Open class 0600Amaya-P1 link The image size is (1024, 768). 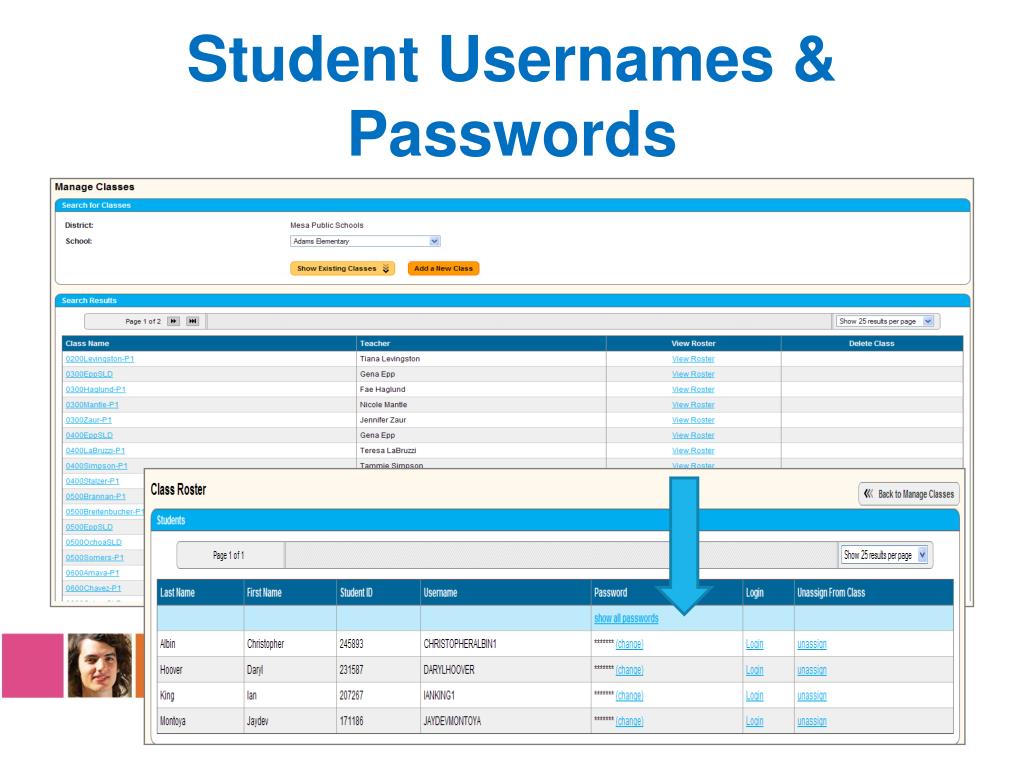[x=92, y=573]
